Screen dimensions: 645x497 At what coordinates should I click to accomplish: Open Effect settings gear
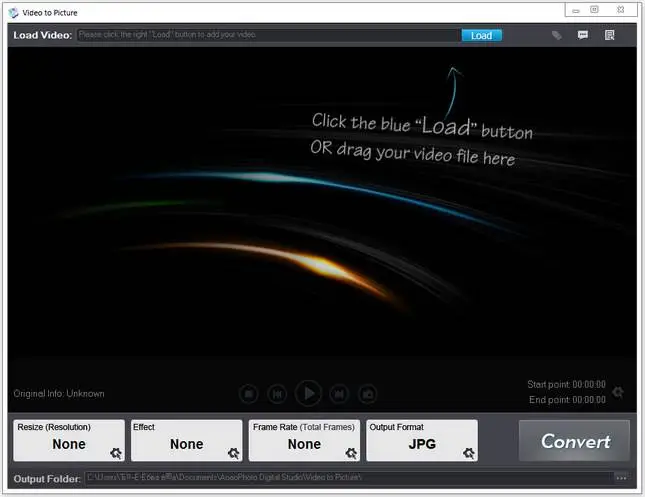pos(234,453)
